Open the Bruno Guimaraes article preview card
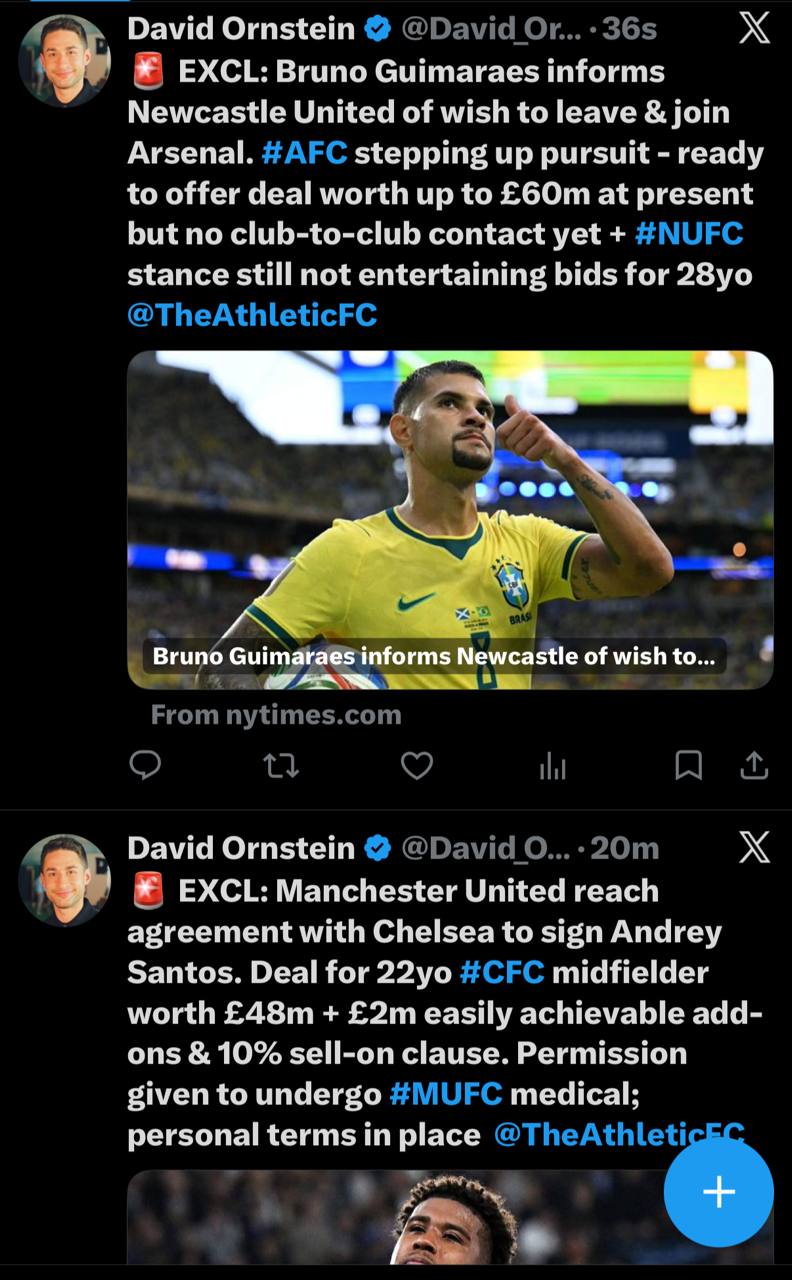Viewport: 792px width, 1280px height. (x=450, y=520)
